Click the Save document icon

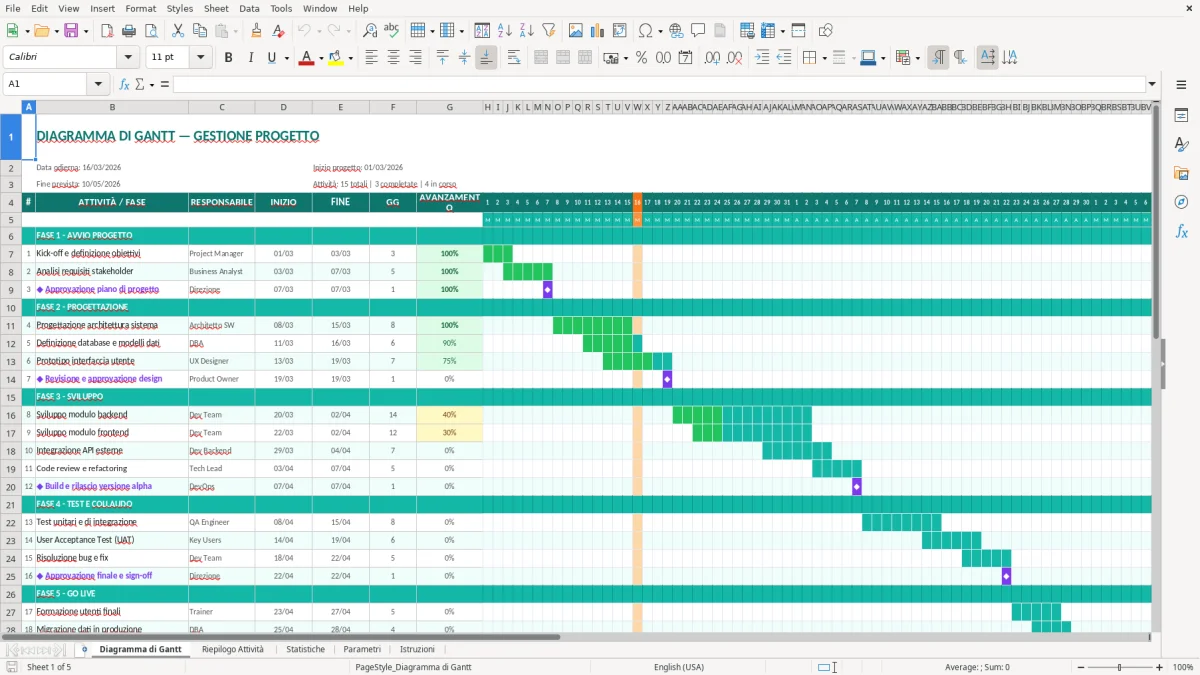click(x=70, y=31)
